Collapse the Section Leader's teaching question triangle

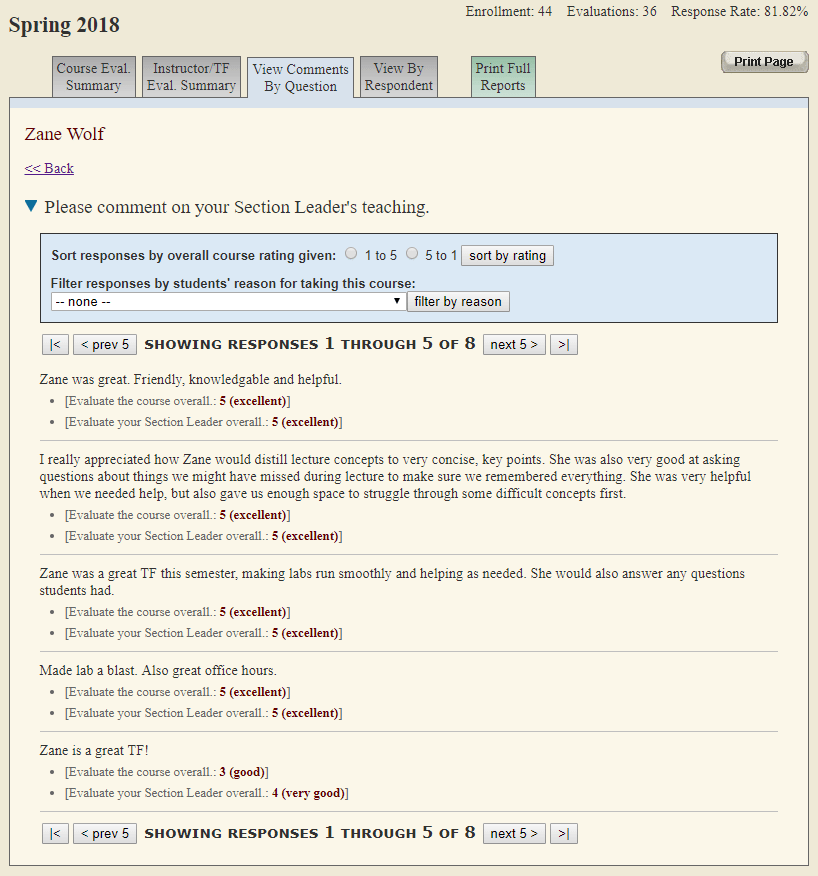31,207
